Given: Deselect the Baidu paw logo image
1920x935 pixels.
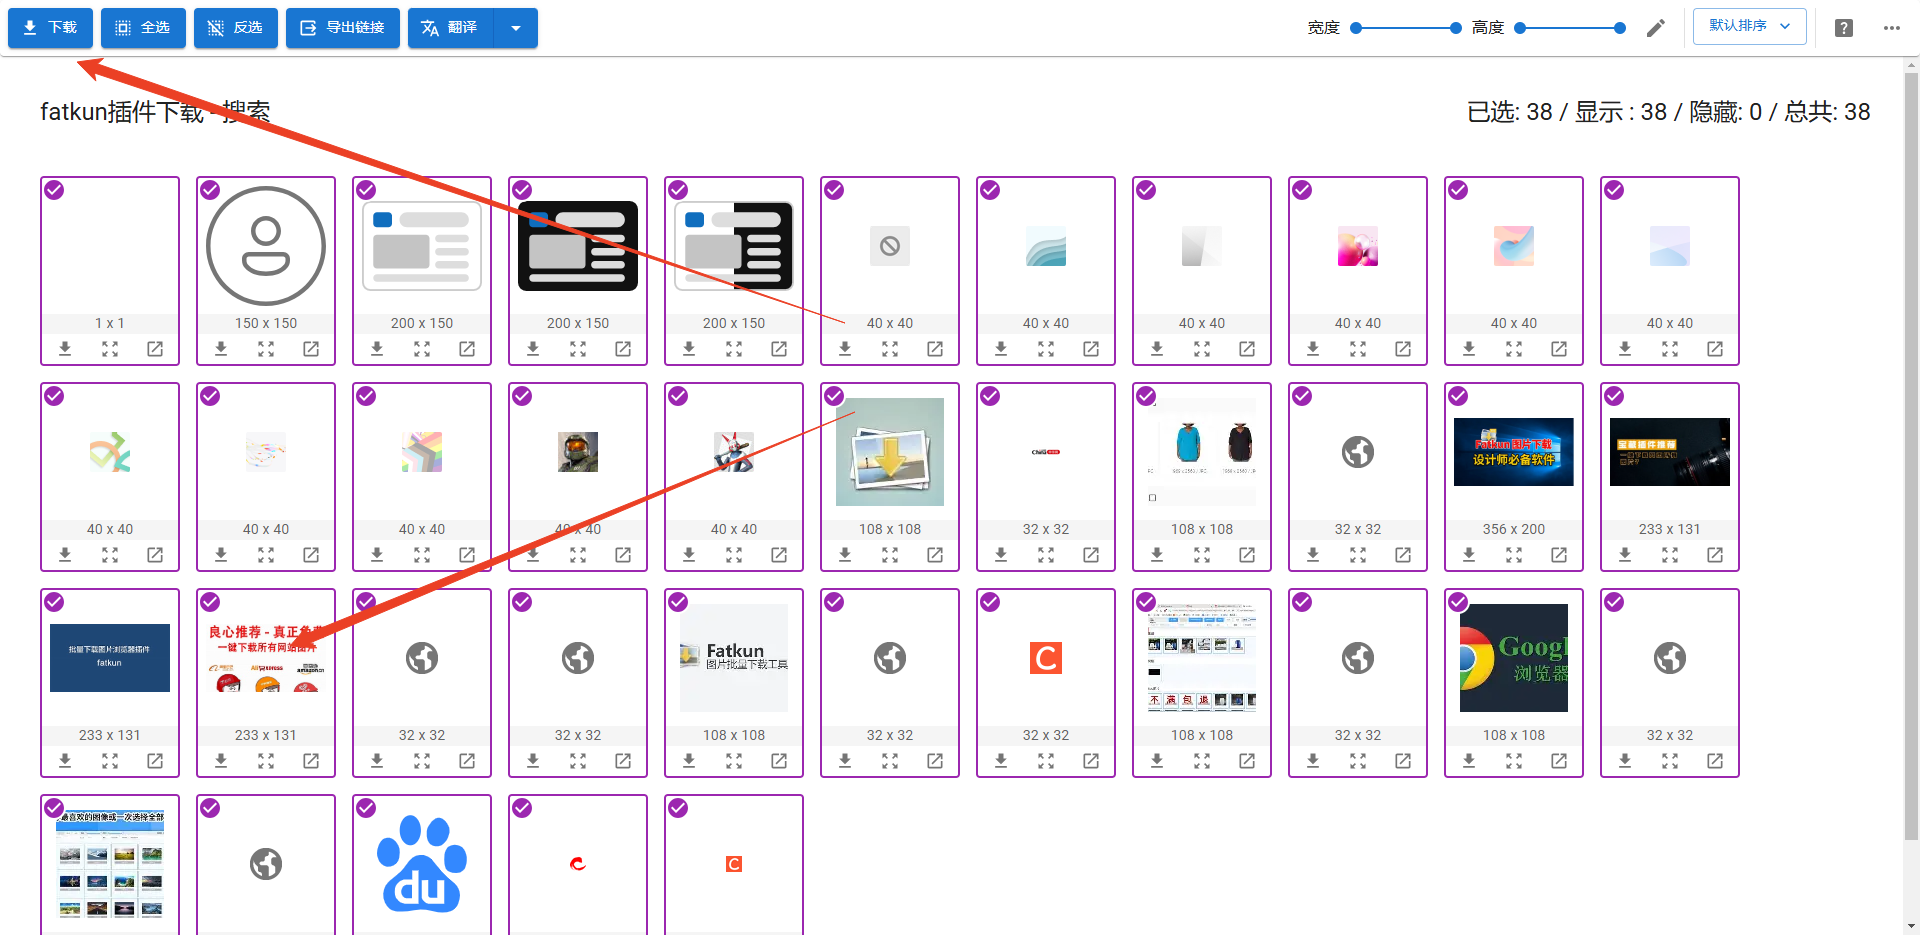Looking at the screenshot, I should pos(367,808).
